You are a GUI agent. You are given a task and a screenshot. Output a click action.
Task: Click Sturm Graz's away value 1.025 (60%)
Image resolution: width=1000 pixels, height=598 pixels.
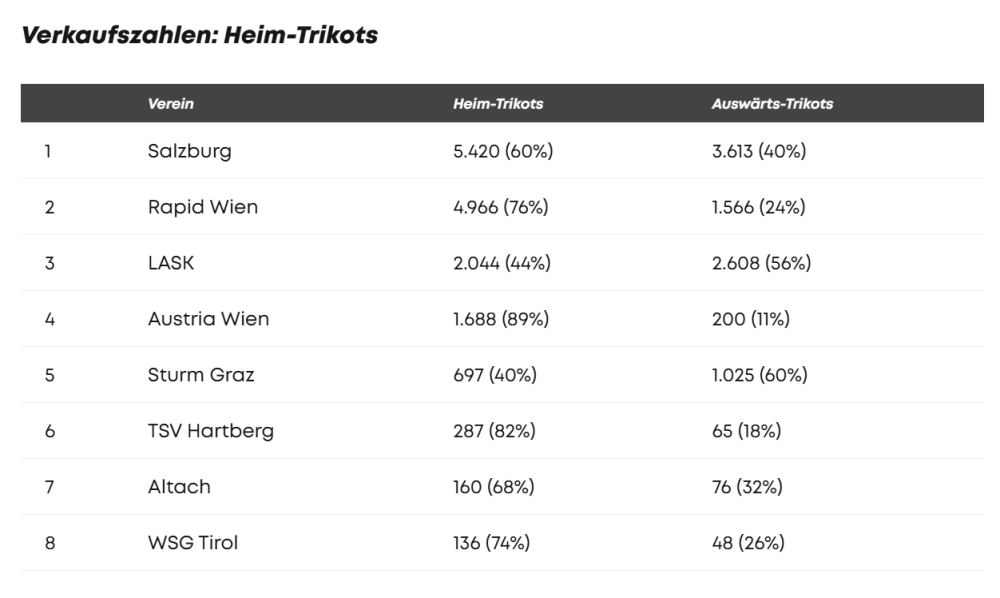tap(759, 376)
